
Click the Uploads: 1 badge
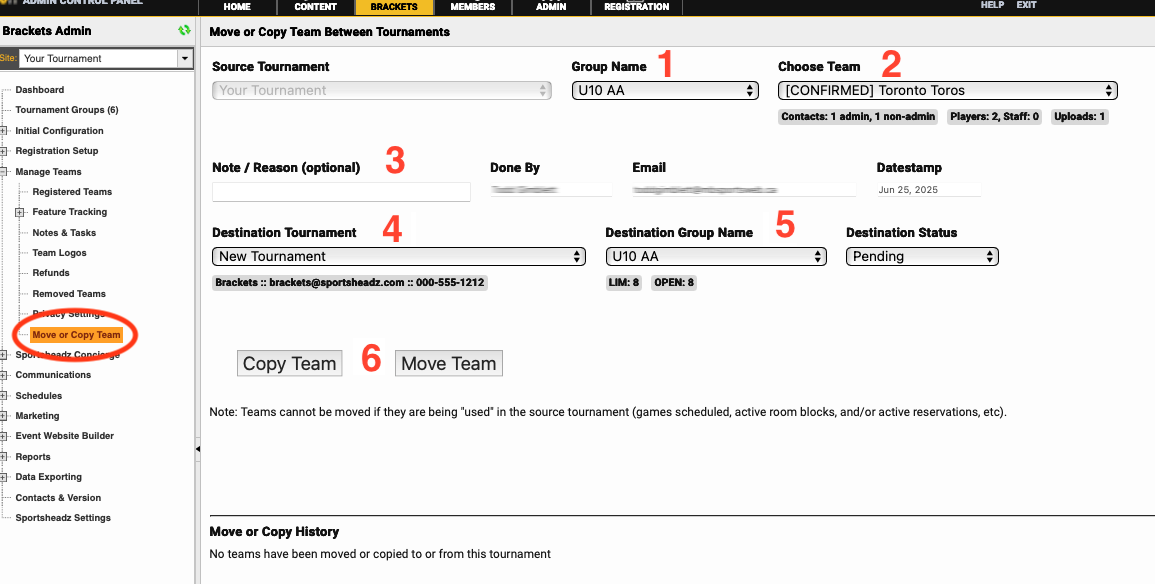point(1080,116)
